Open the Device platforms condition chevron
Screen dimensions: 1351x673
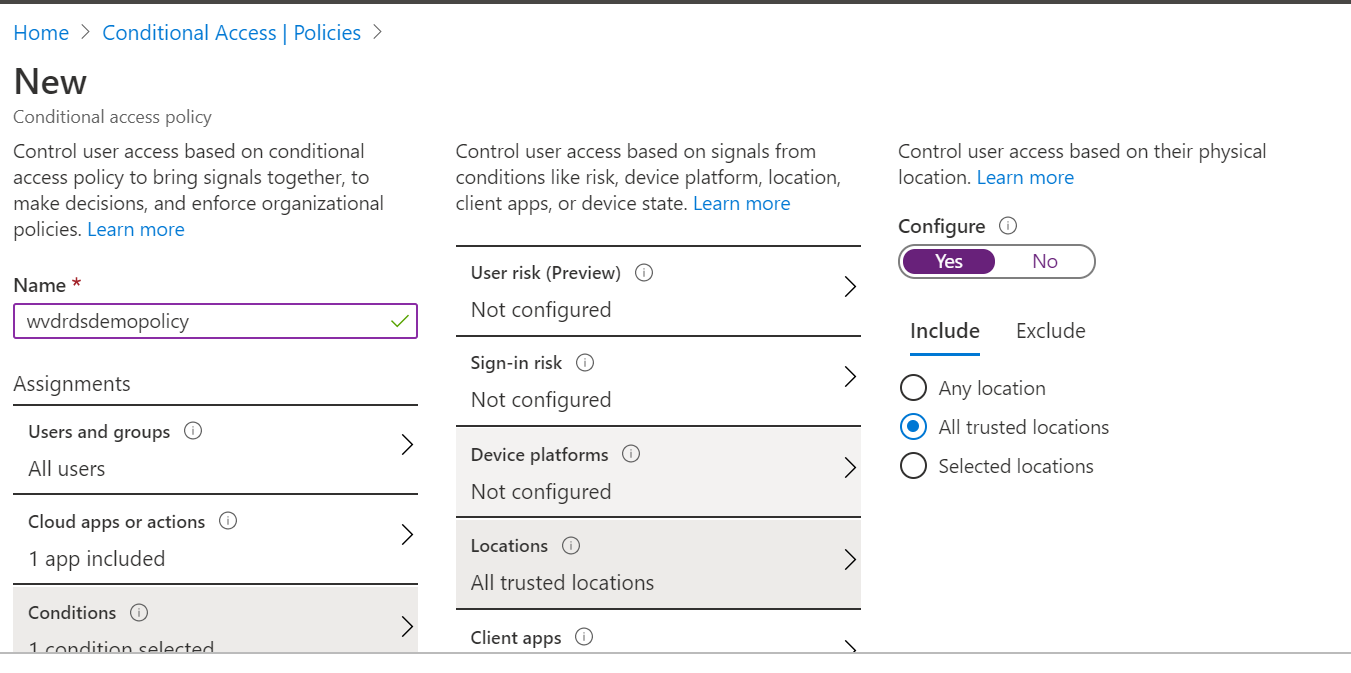[850, 468]
